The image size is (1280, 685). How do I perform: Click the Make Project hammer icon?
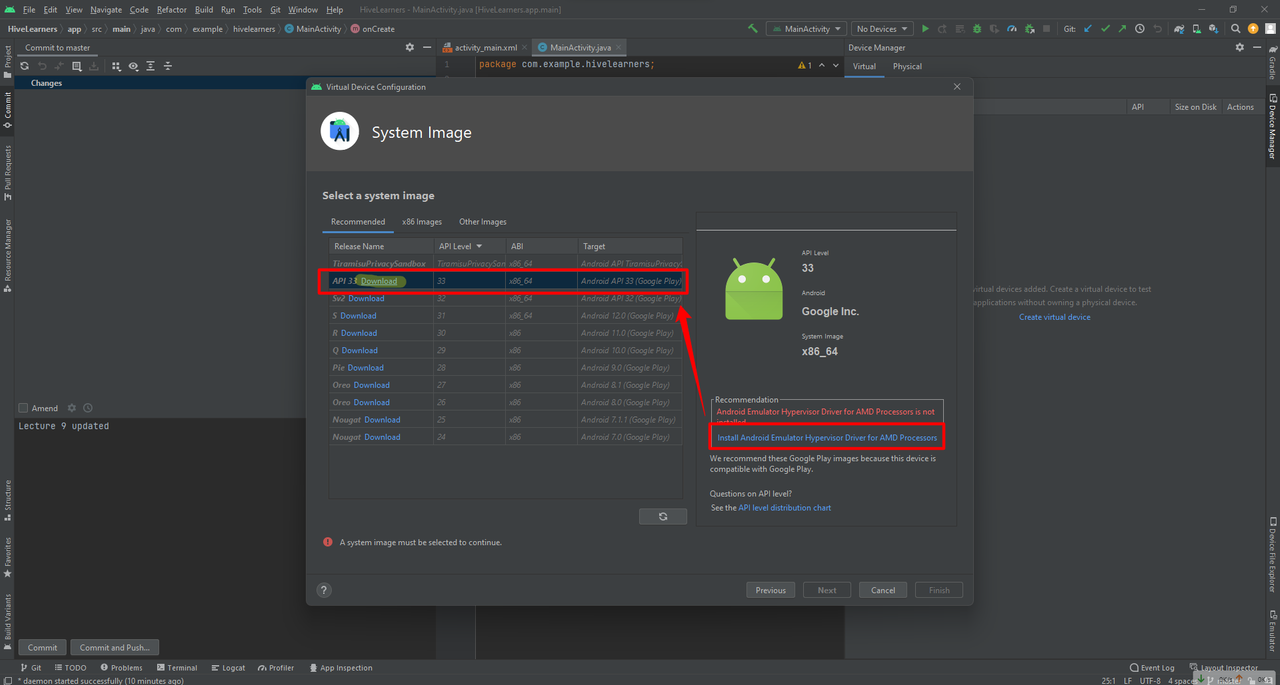pos(753,29)
